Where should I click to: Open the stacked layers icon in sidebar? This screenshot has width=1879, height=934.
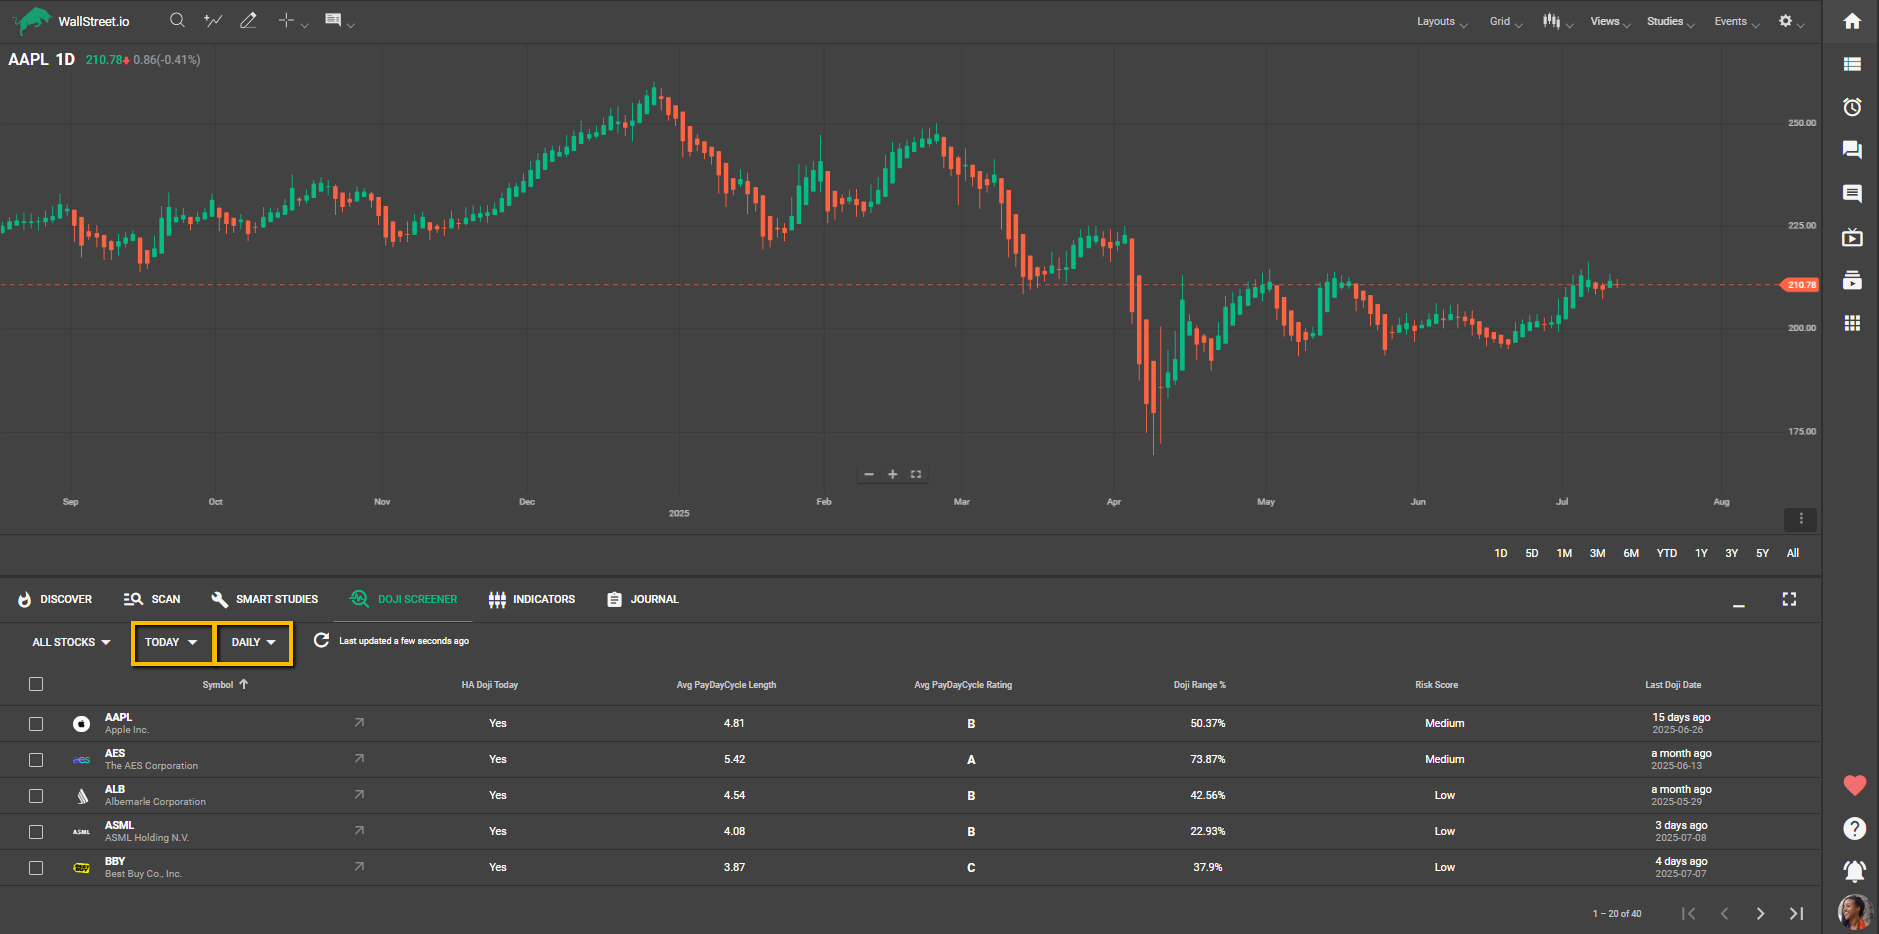(1852, 280)
